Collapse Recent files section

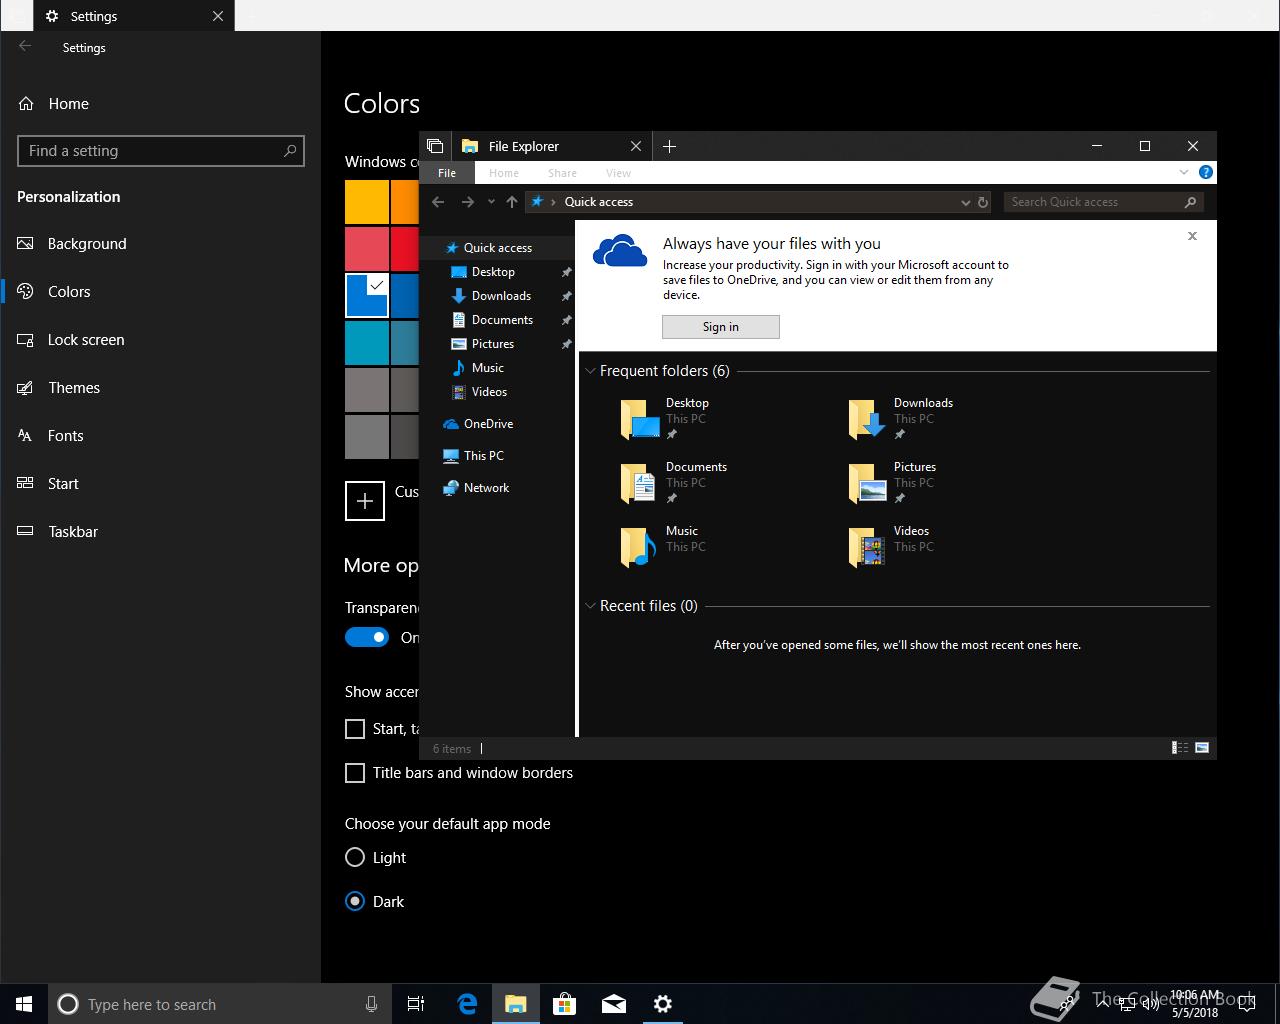590,606
